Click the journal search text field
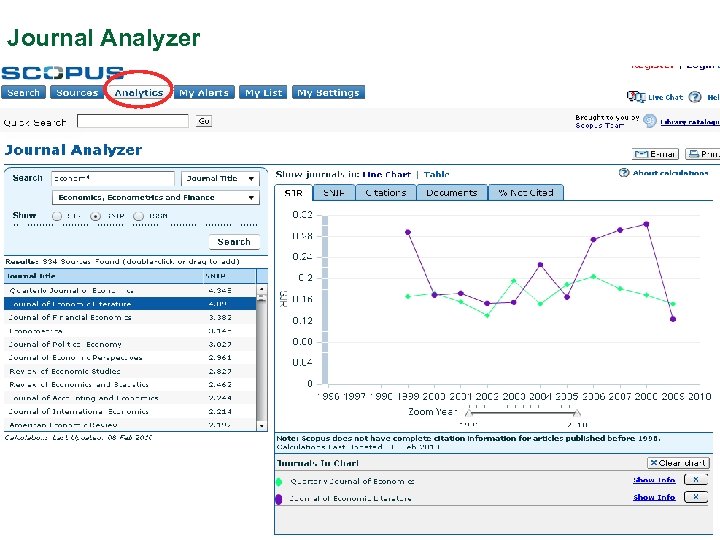Viewport: 720px width, 540px height. click(113, 178)
